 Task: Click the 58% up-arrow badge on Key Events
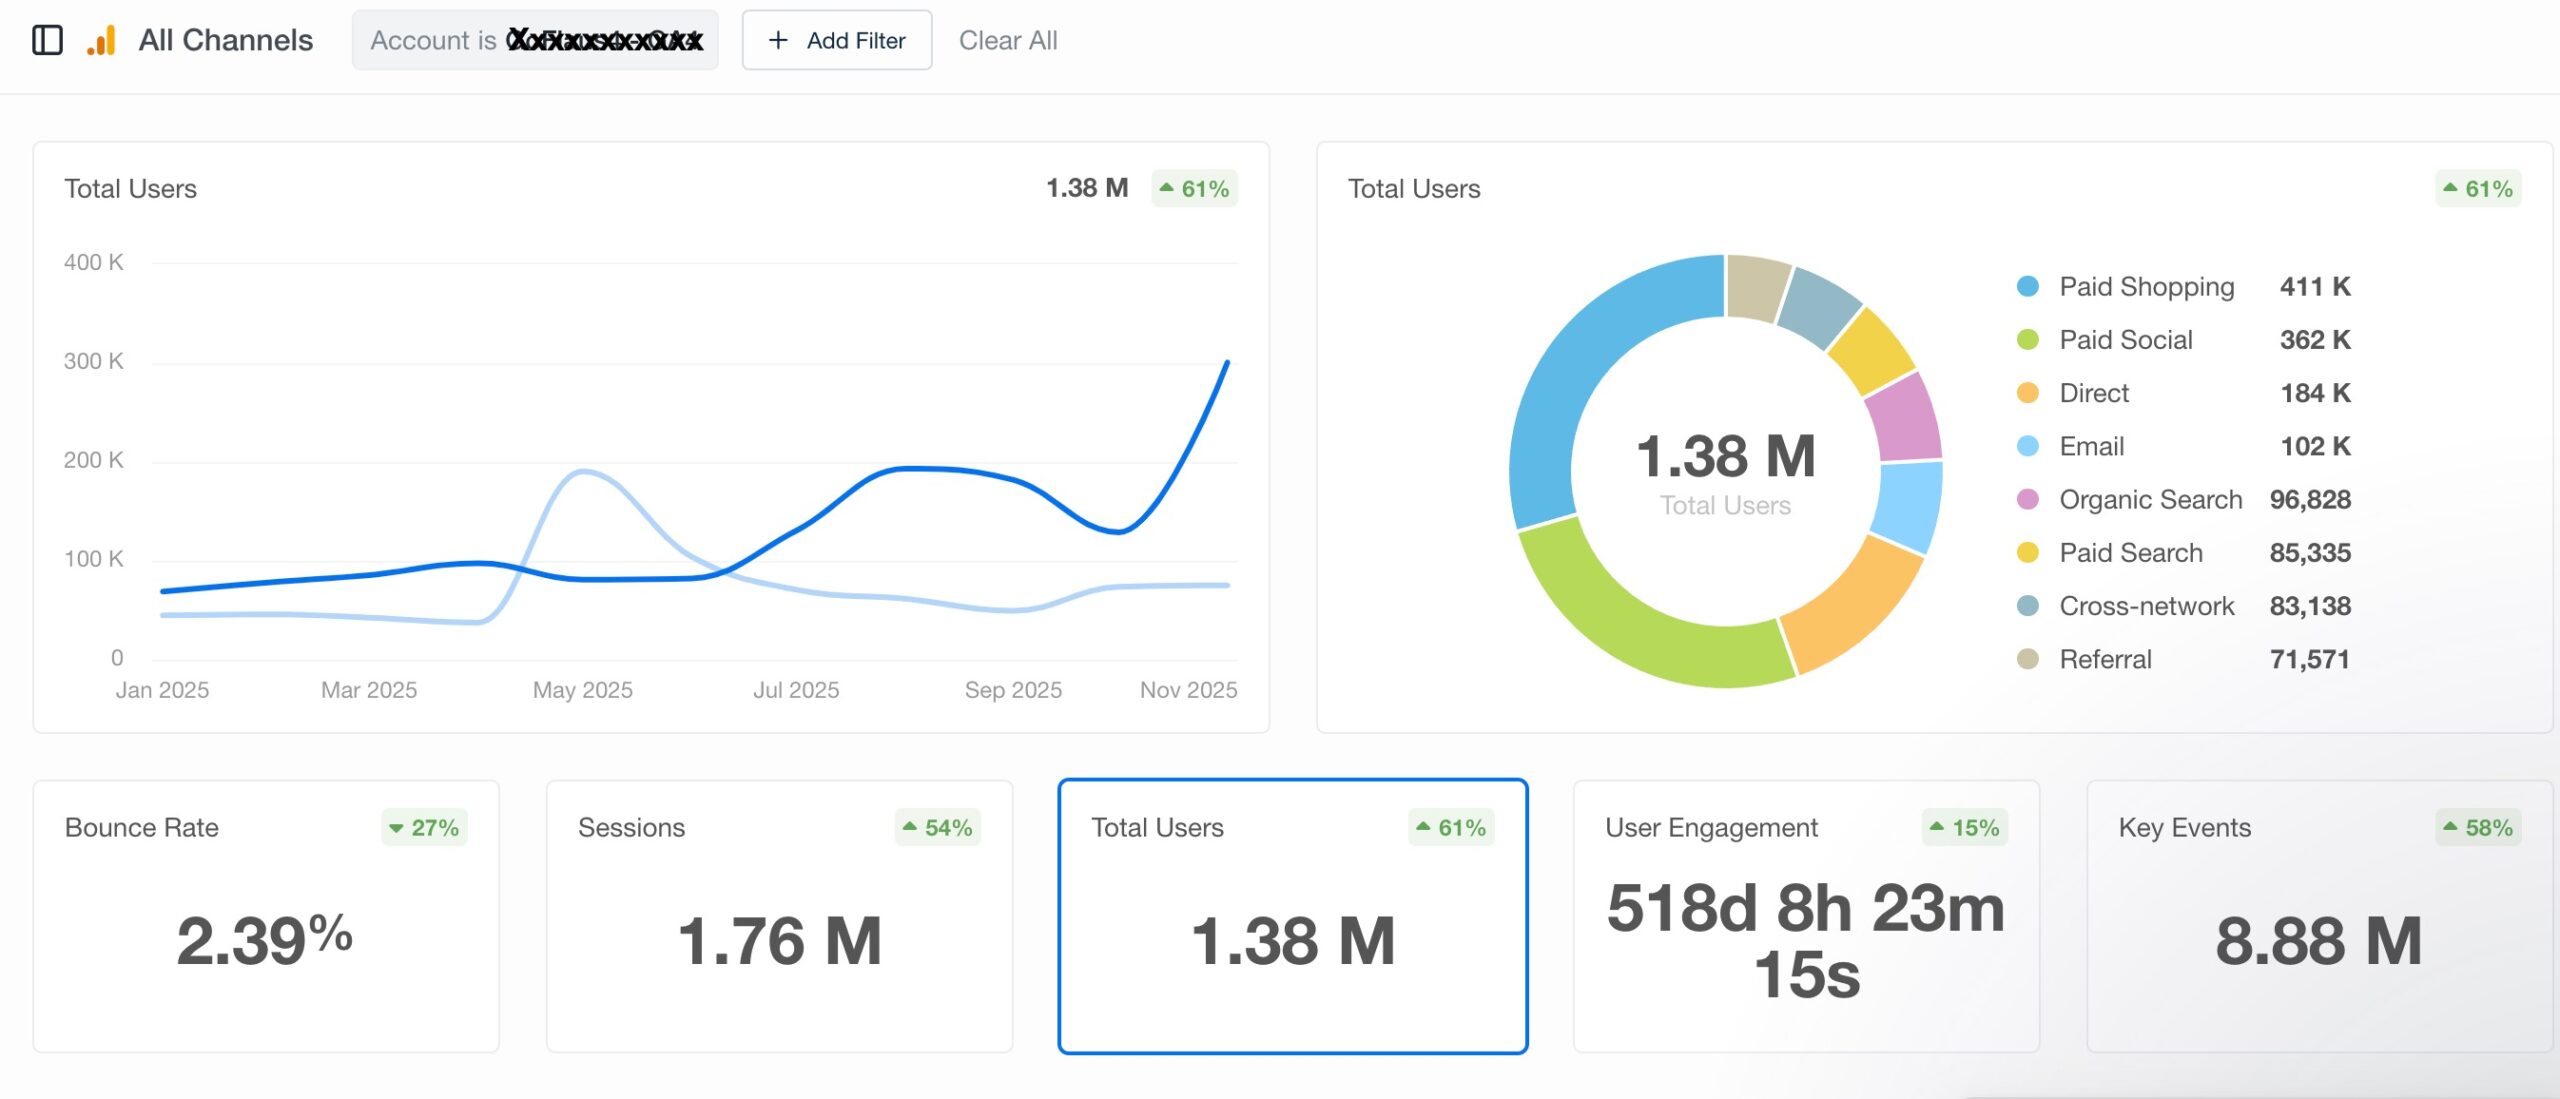pyautogui.click(x=2477, y=828)
